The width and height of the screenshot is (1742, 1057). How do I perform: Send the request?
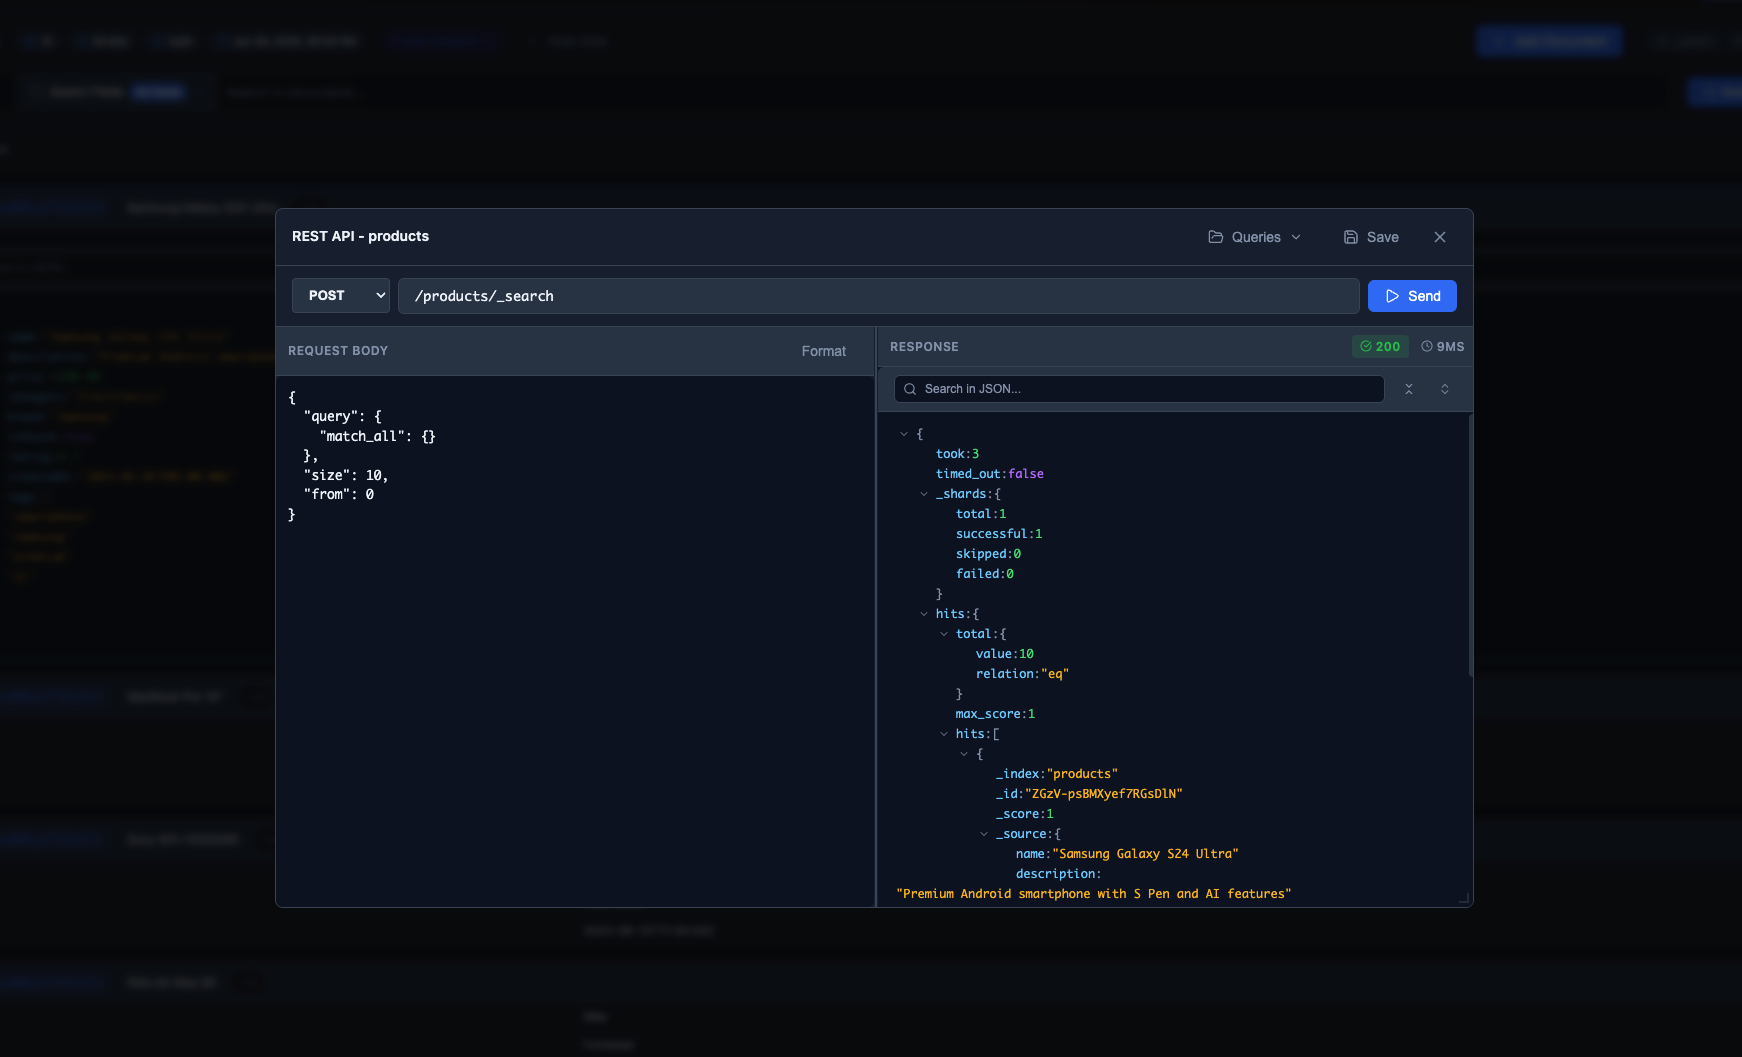1412,296
